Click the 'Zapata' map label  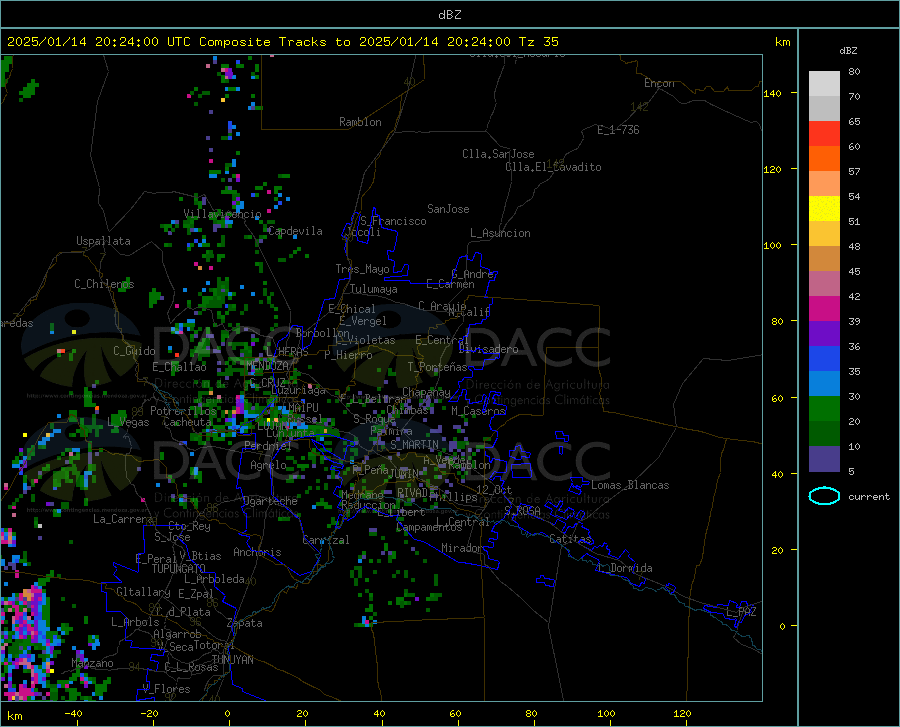coord(245,623)
